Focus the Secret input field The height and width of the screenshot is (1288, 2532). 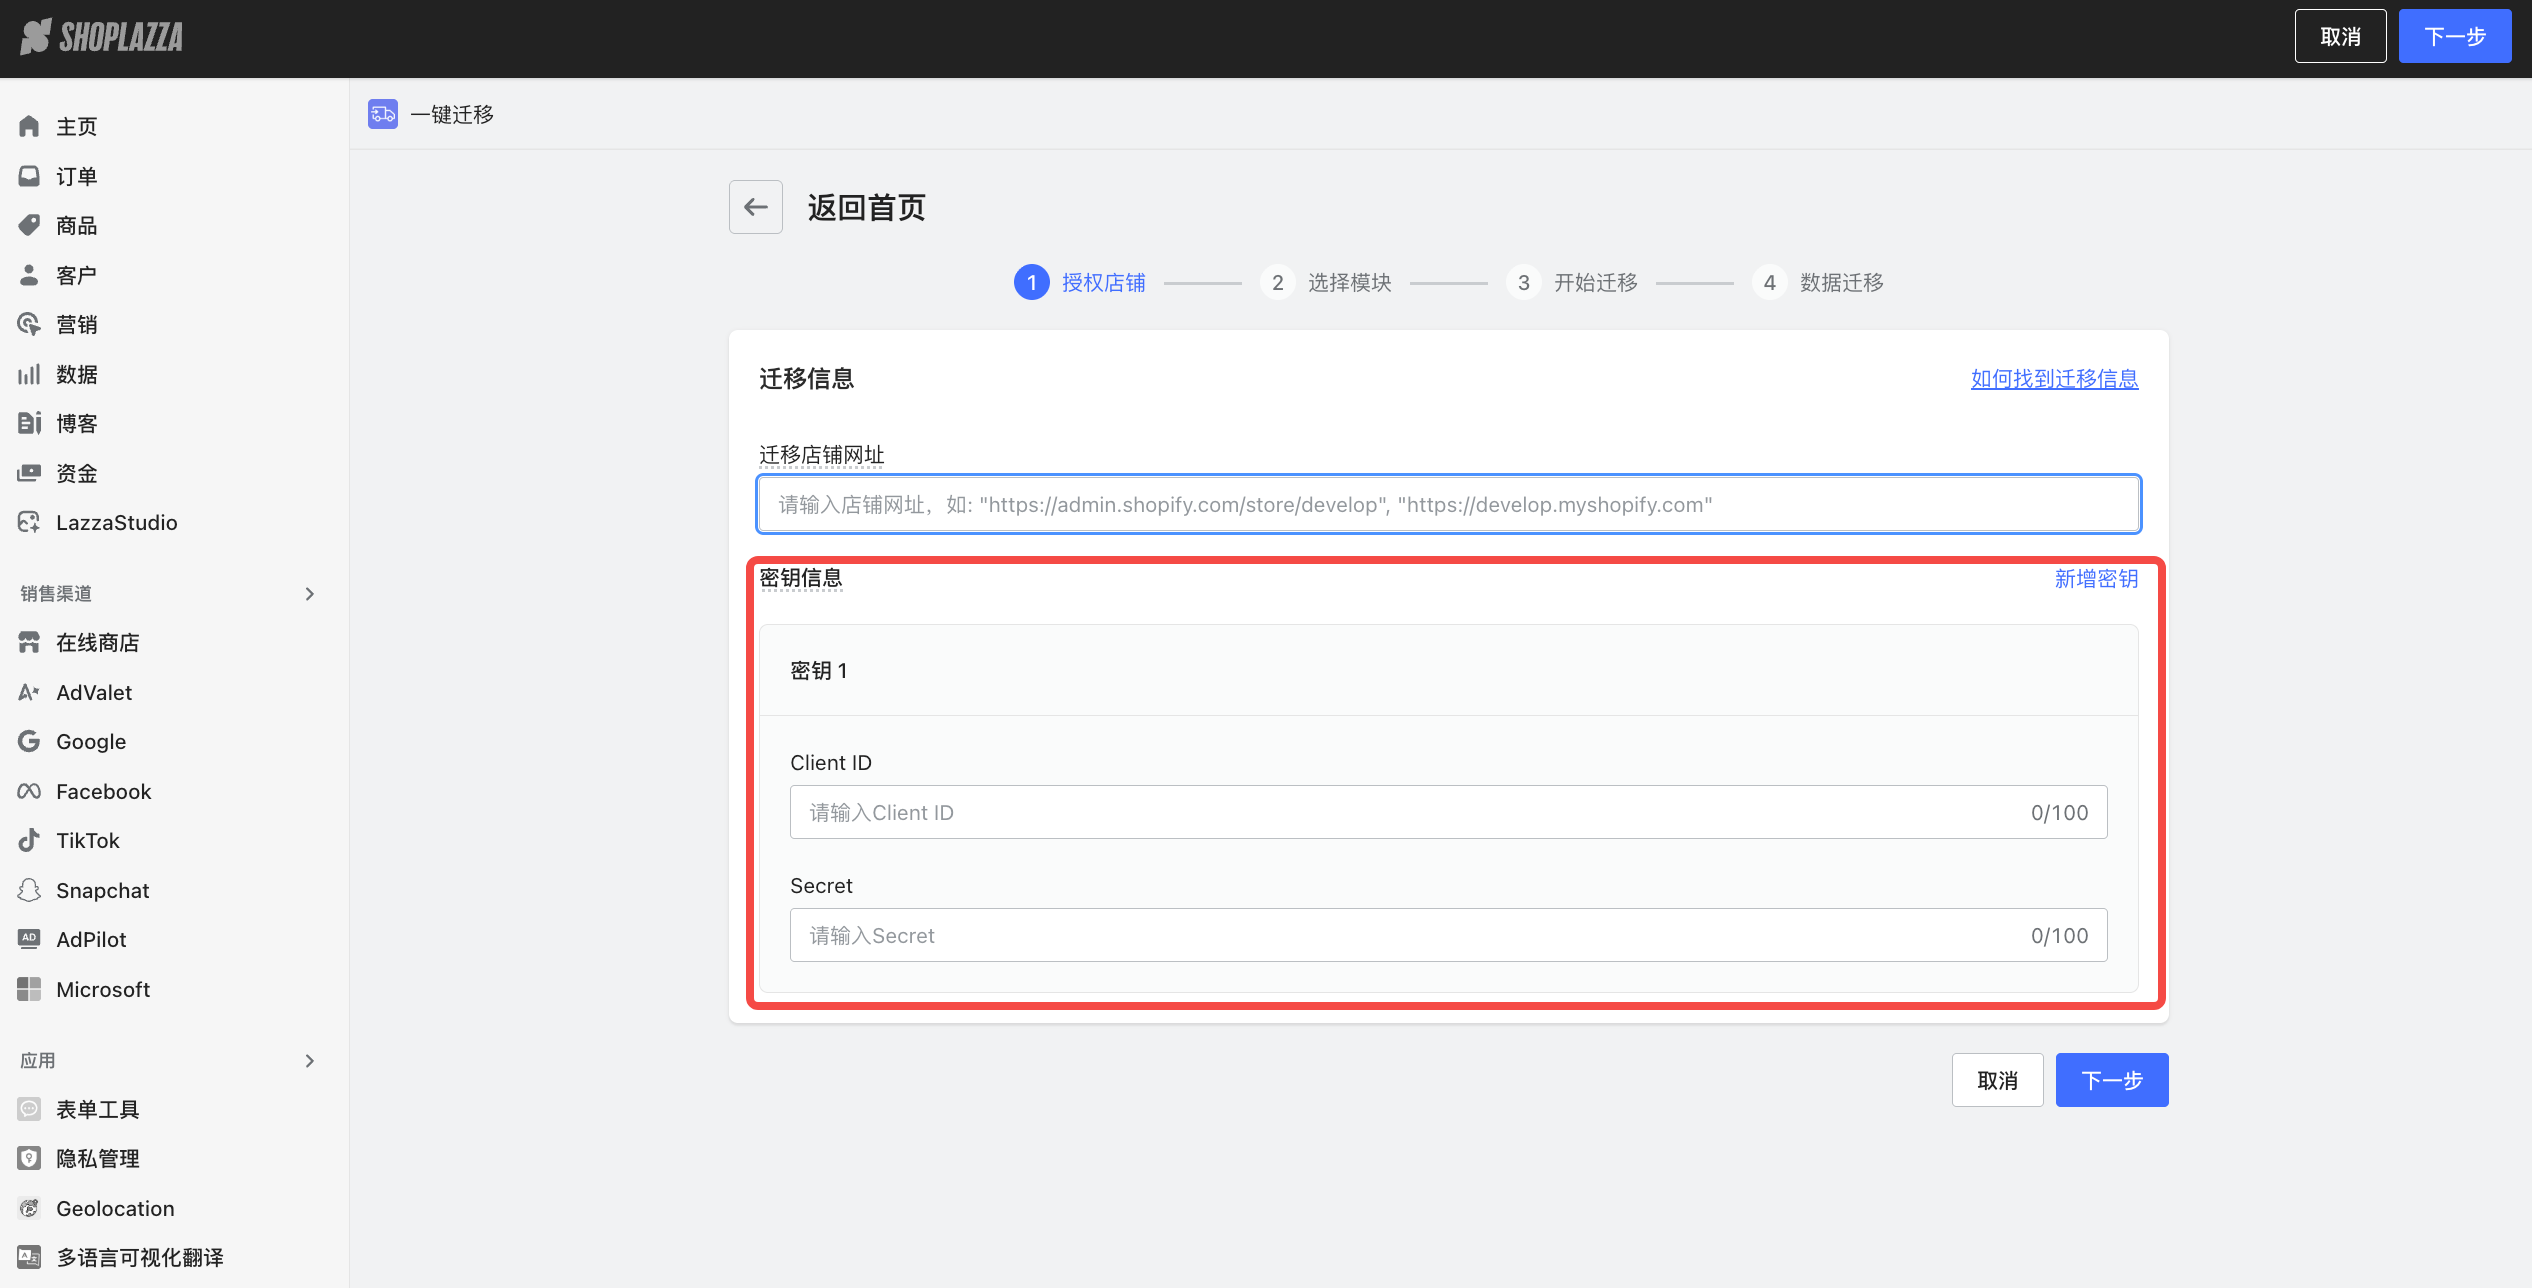[1449, 935]
